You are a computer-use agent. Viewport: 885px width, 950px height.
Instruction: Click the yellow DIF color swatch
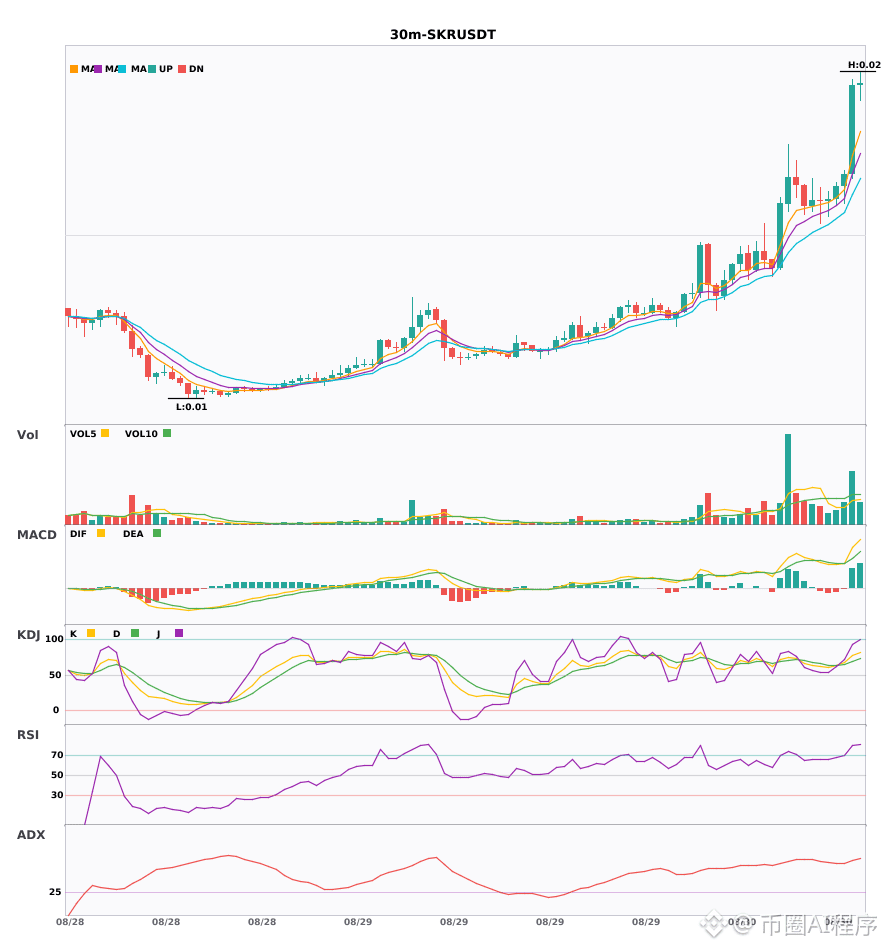pos(101,533)
